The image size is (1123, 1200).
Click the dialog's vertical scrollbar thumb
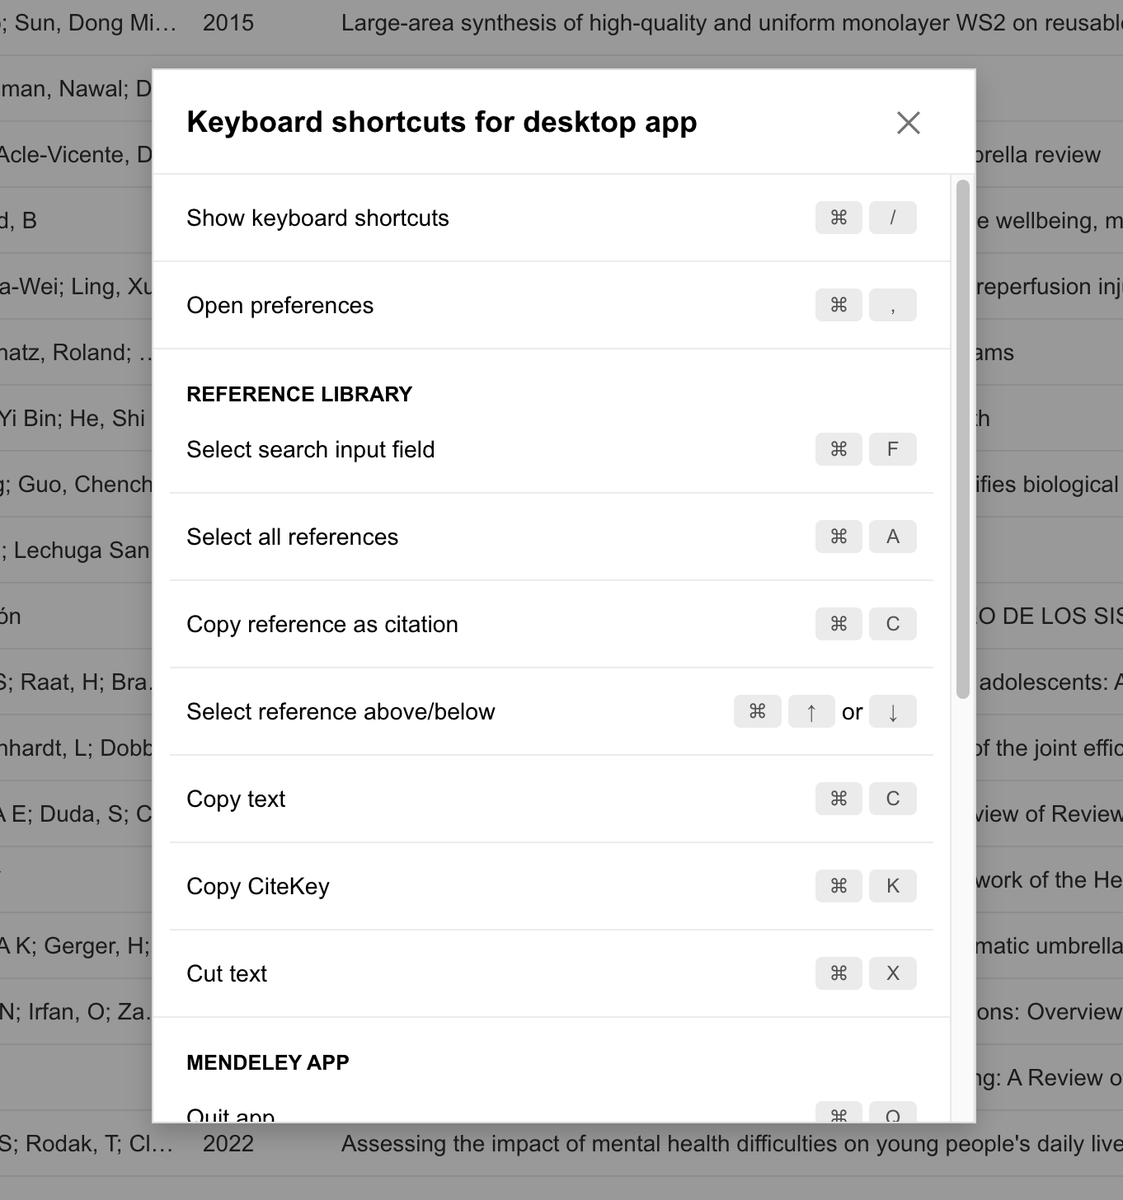tap(962, 439)
